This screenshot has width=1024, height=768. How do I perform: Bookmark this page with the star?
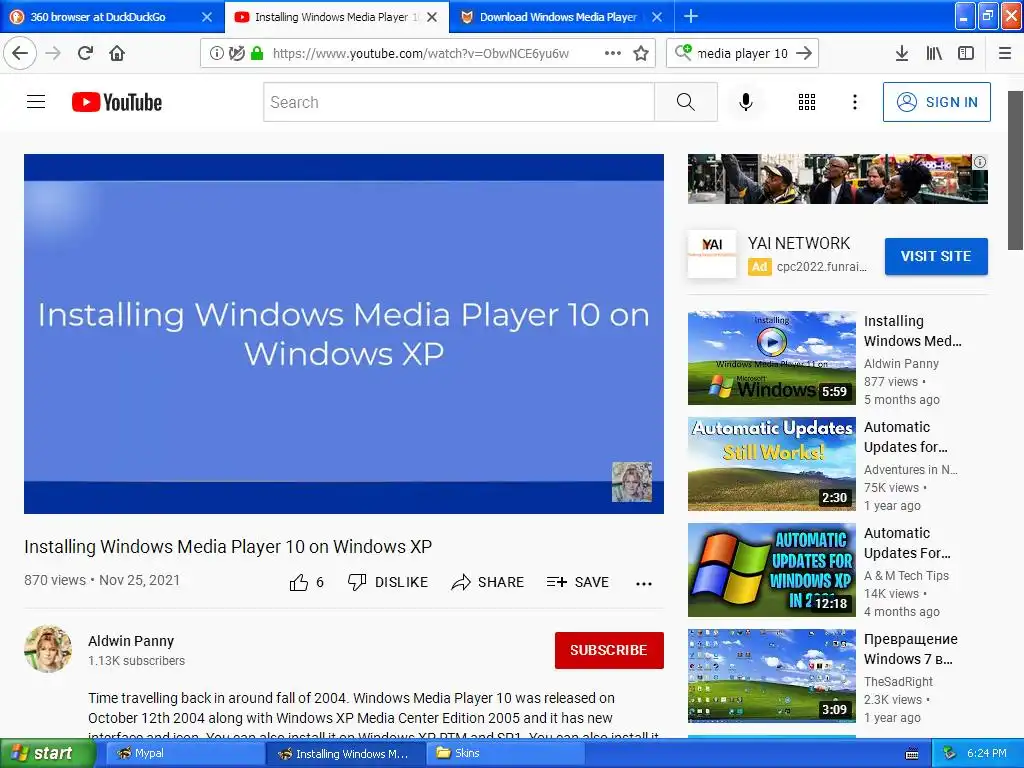pos(641,53)
